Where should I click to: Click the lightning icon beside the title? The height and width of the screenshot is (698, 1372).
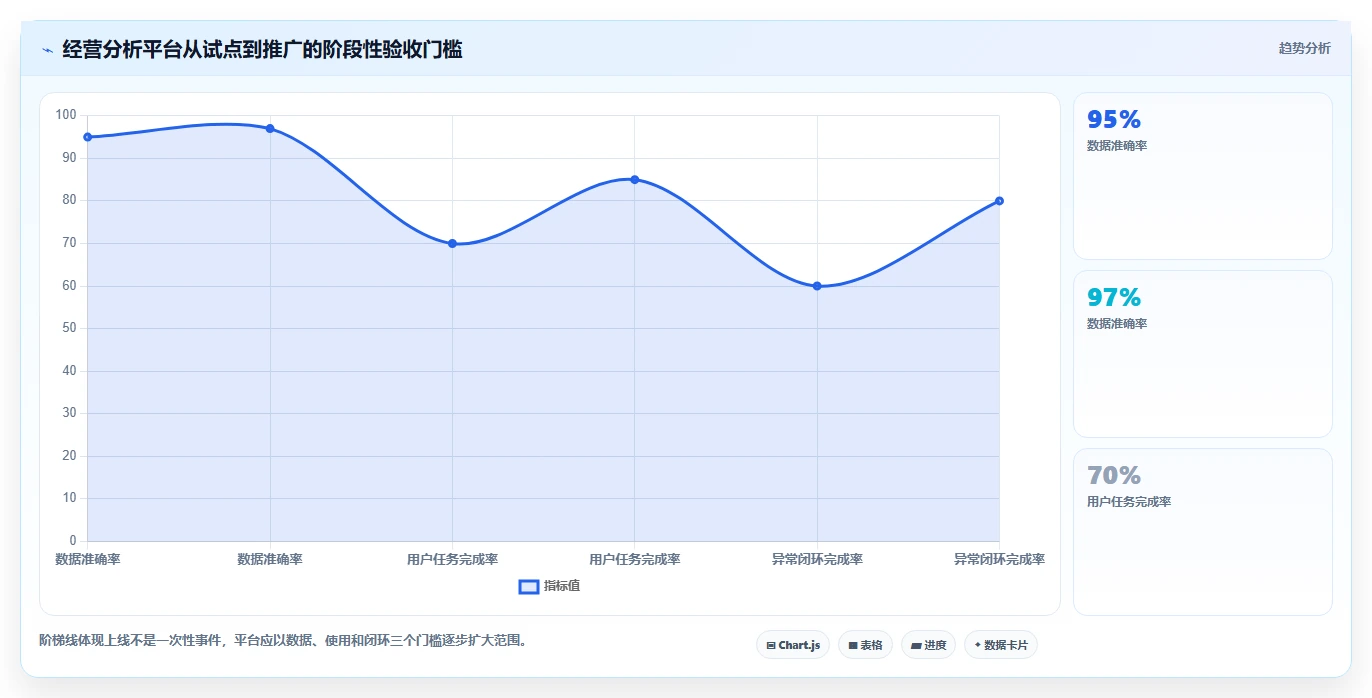(47, 50)
